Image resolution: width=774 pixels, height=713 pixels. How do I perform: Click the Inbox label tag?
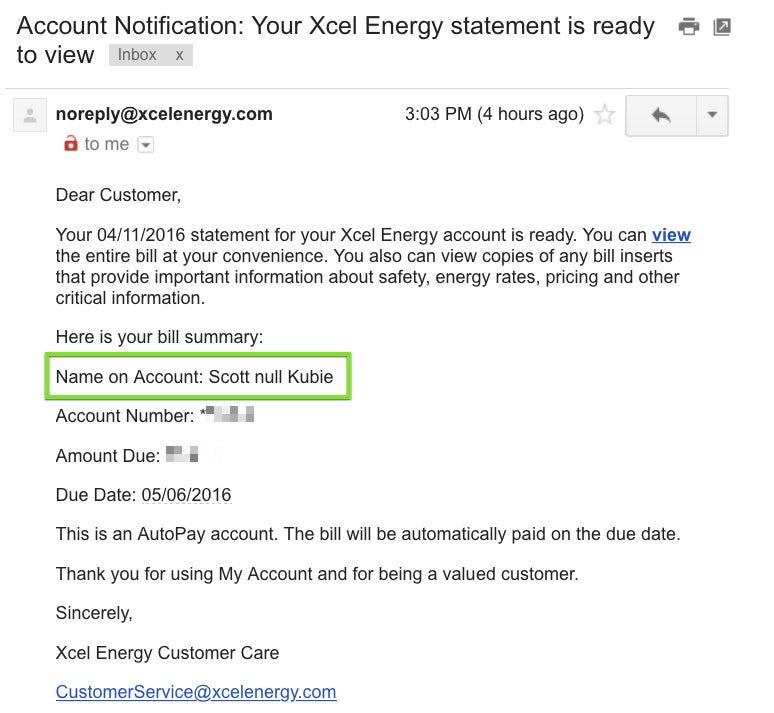137,55
